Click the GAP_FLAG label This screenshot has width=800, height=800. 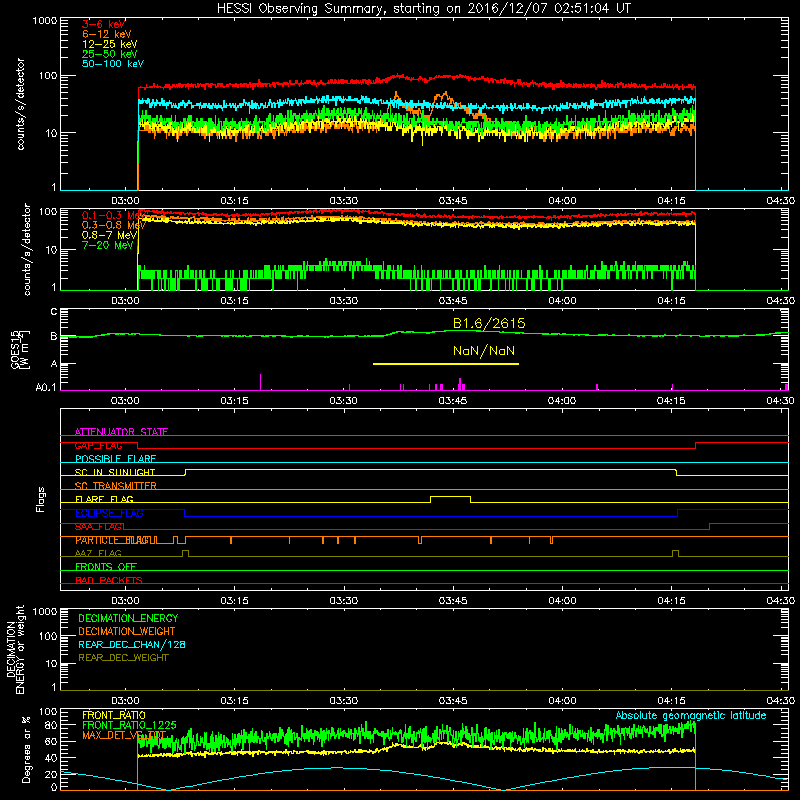[99, 445]
